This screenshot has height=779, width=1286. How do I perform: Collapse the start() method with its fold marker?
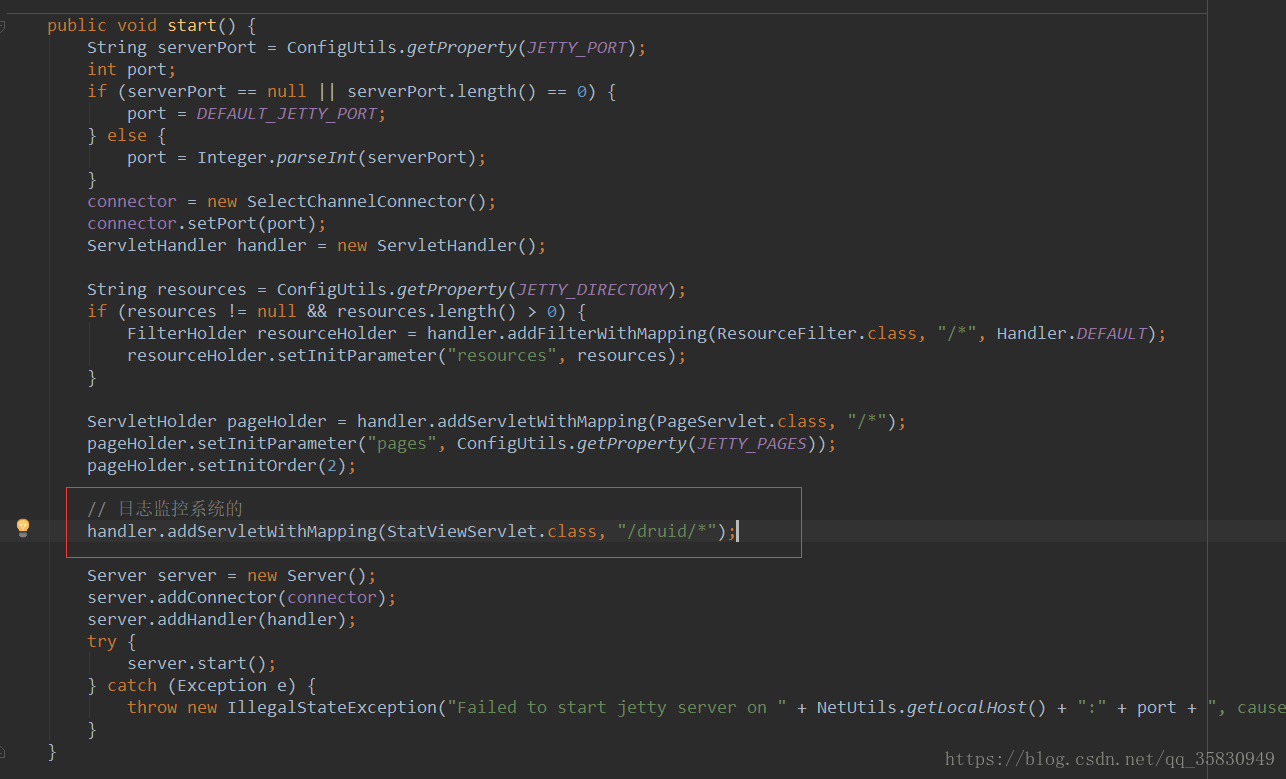click(2, 26)
